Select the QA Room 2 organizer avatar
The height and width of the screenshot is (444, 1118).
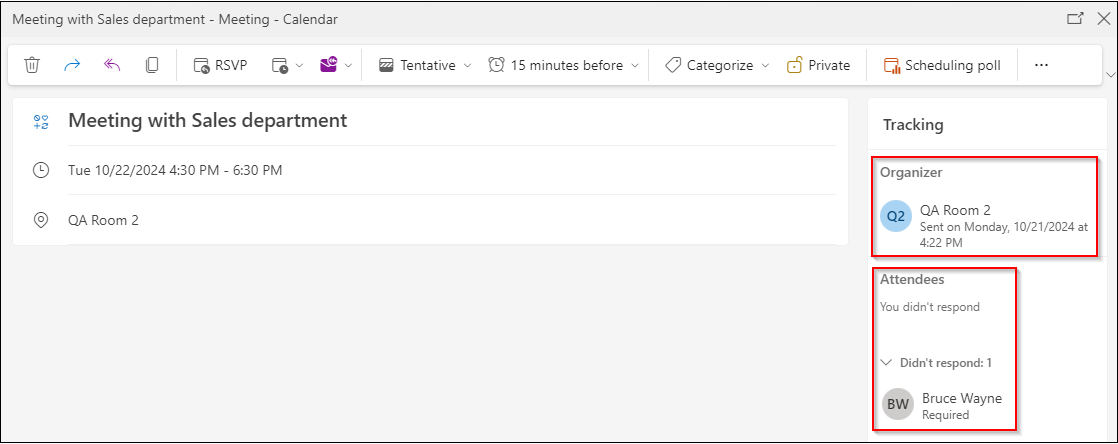point(896,217)
